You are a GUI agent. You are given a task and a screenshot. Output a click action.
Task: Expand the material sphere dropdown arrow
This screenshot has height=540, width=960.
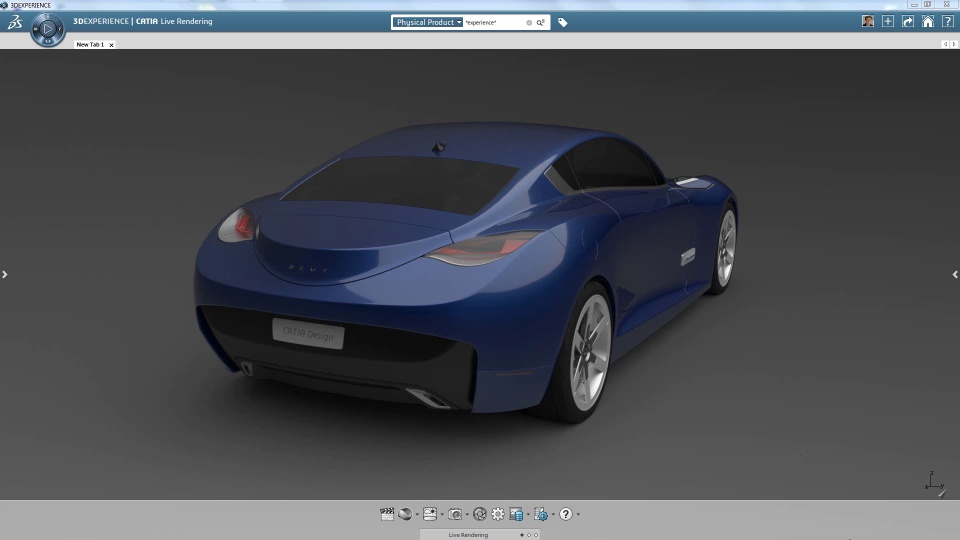(417, 515)
